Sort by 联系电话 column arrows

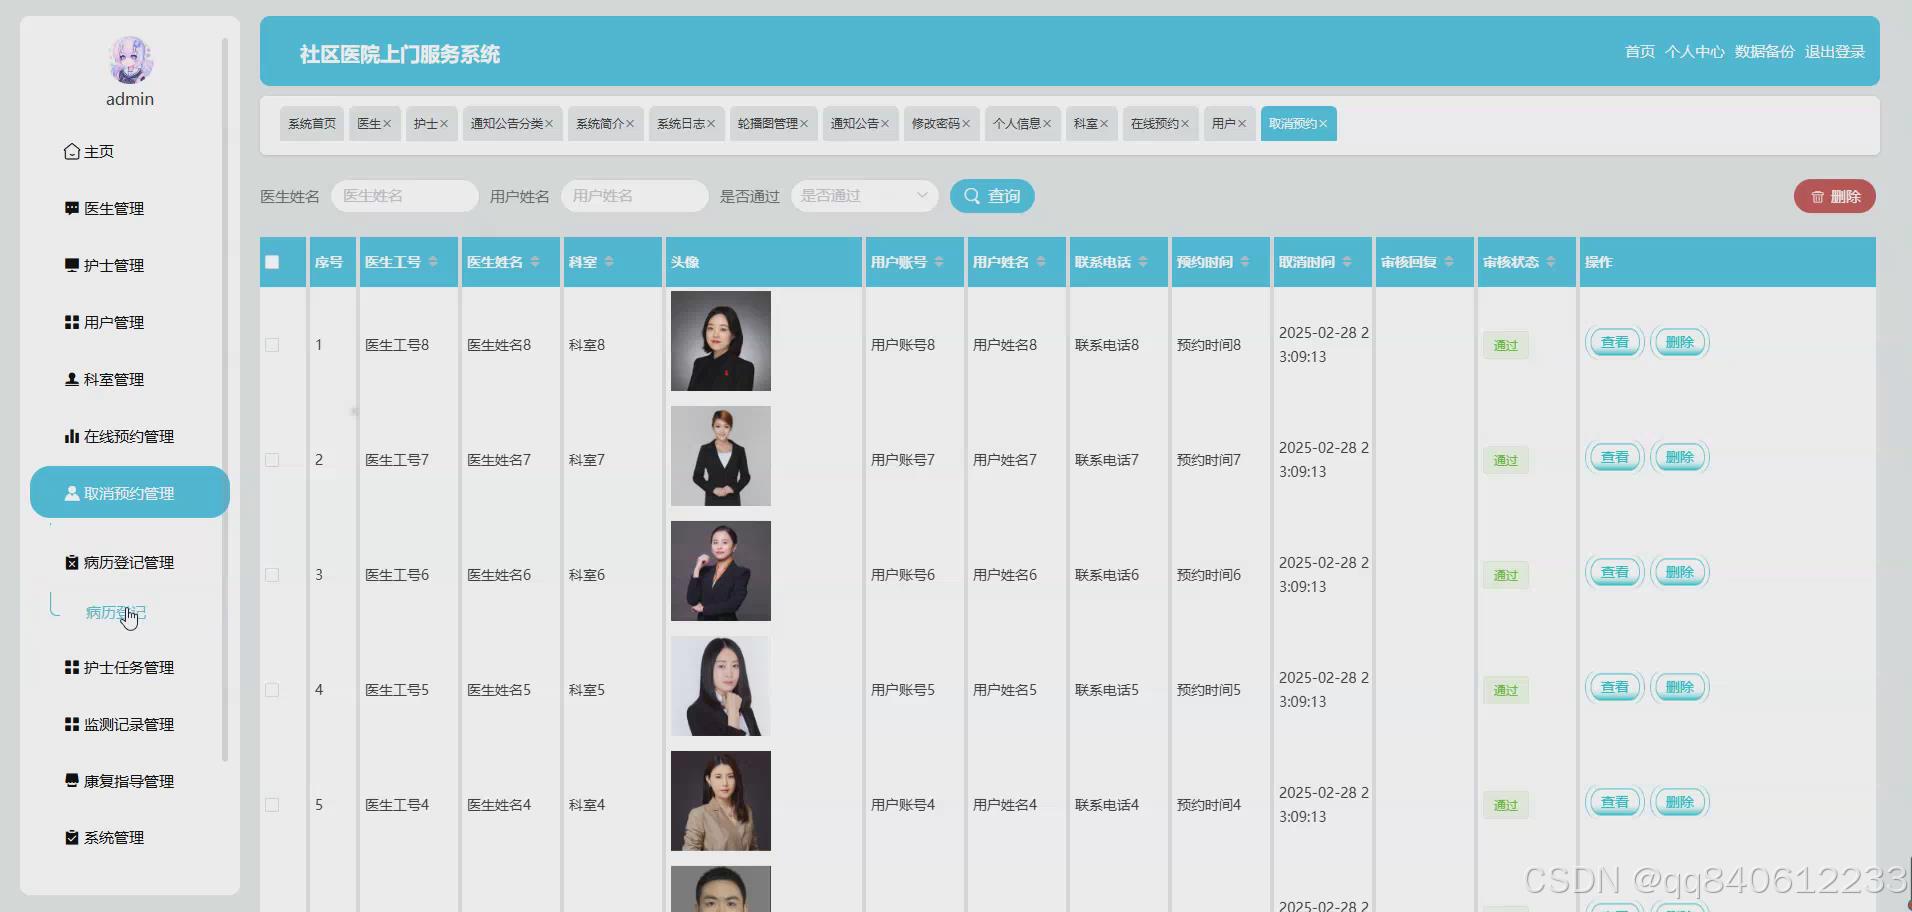point(1143,262)
